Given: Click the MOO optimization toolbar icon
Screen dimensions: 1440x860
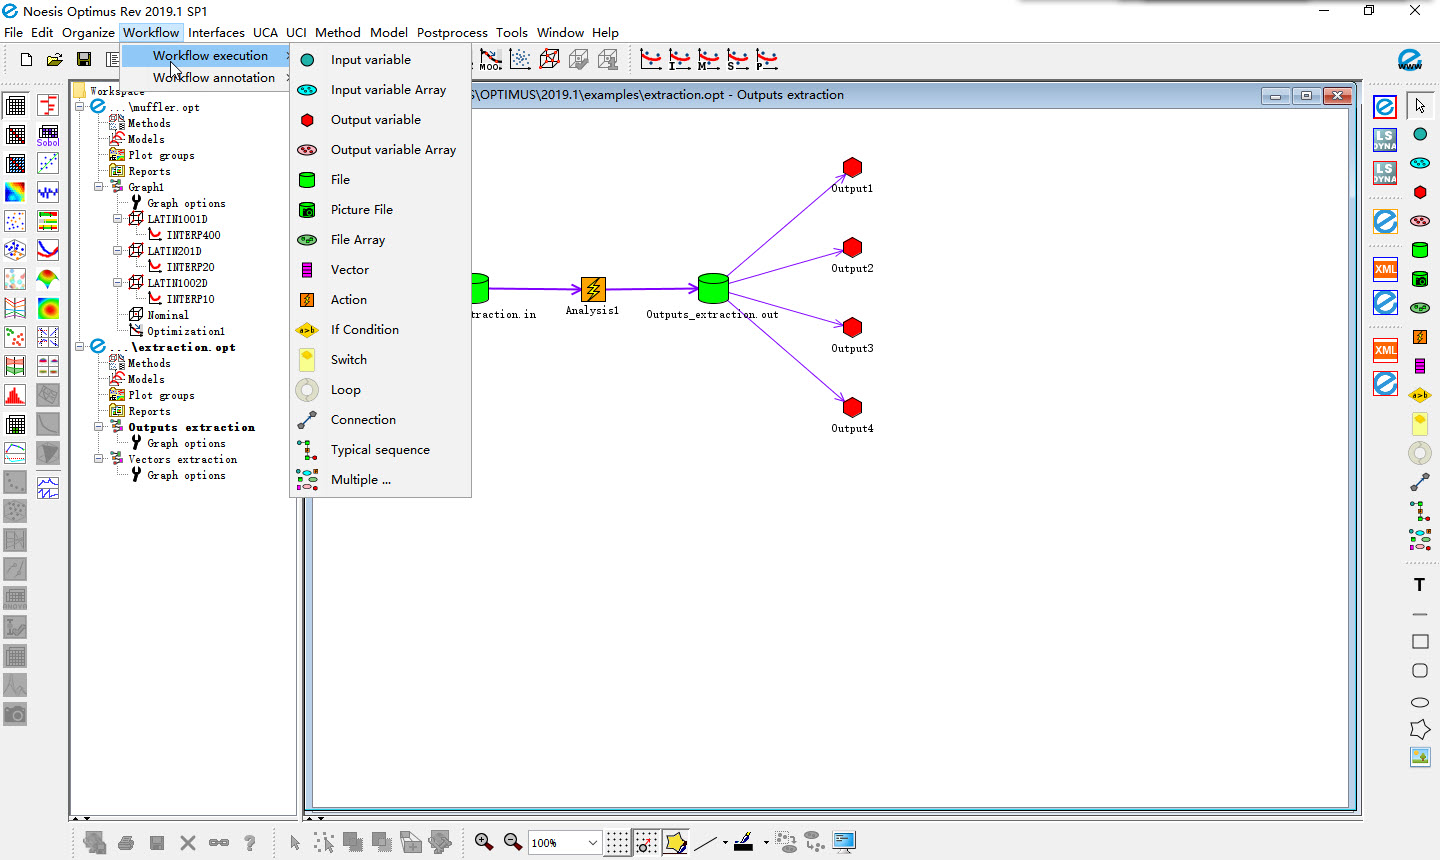Looking at the screenshot, I should point(490,60).
